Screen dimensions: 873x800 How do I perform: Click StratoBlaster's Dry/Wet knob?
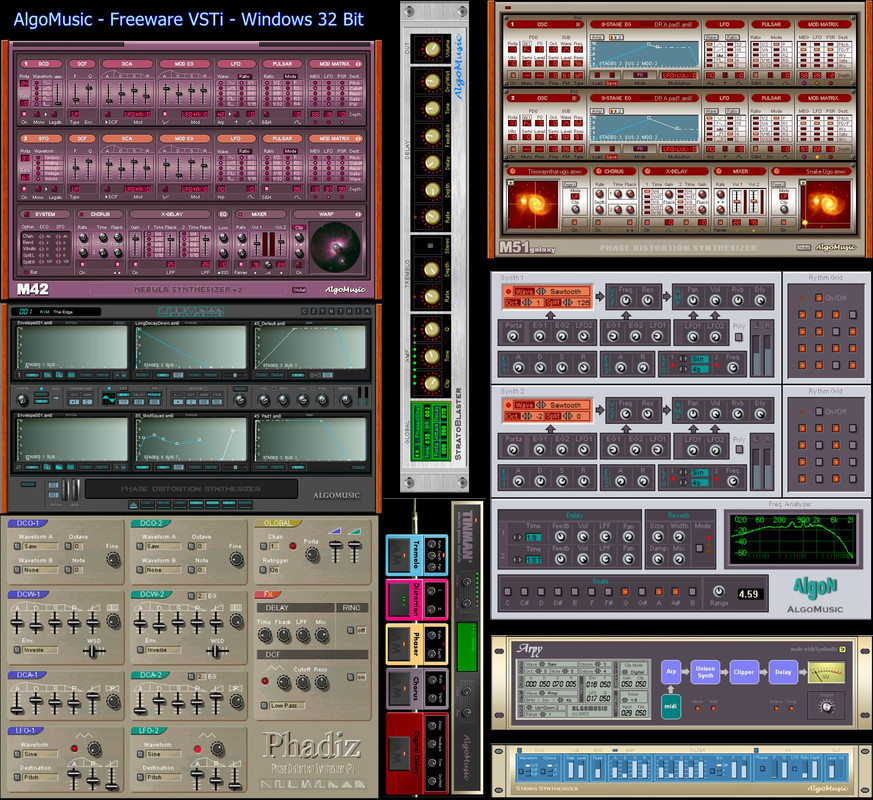(432, 82)
